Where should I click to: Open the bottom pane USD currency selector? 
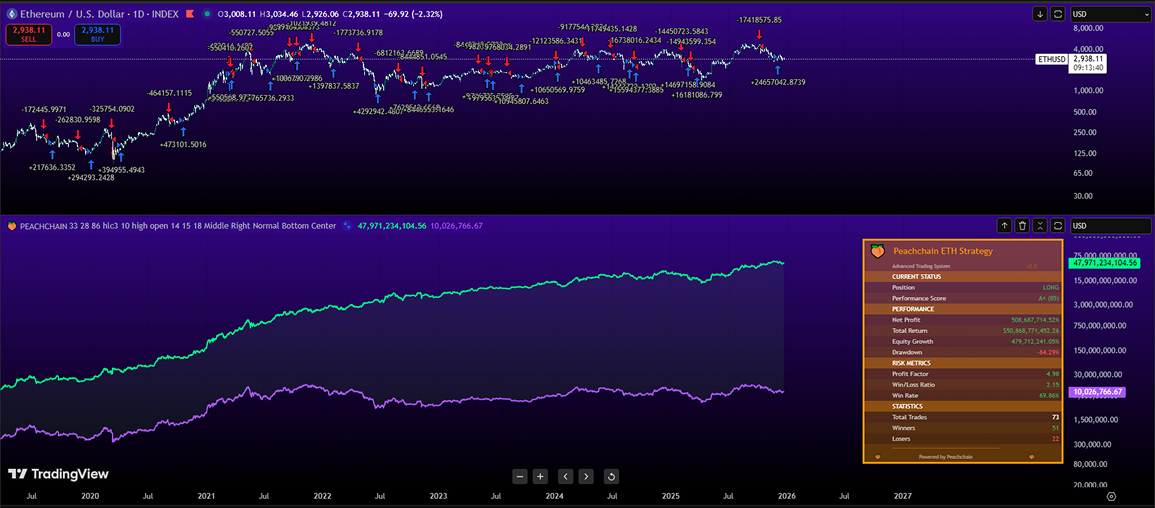pyautogui.click(x=1110, y=226)
